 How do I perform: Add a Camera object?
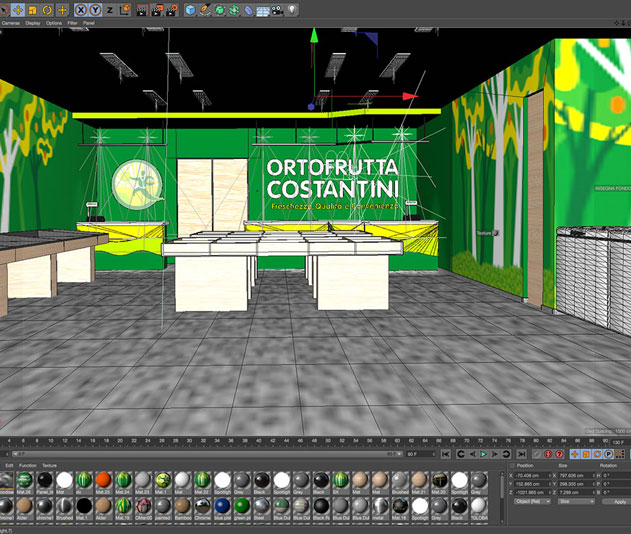click(x=277, y=10)
